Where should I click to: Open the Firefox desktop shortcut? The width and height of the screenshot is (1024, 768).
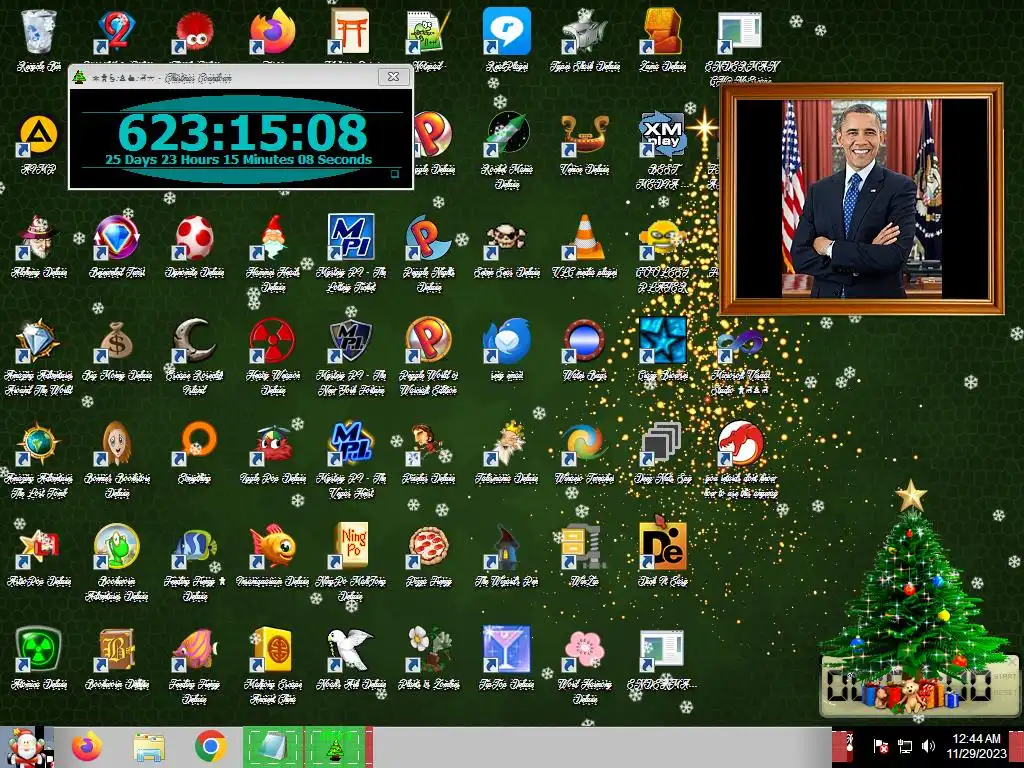coord(272,31)
